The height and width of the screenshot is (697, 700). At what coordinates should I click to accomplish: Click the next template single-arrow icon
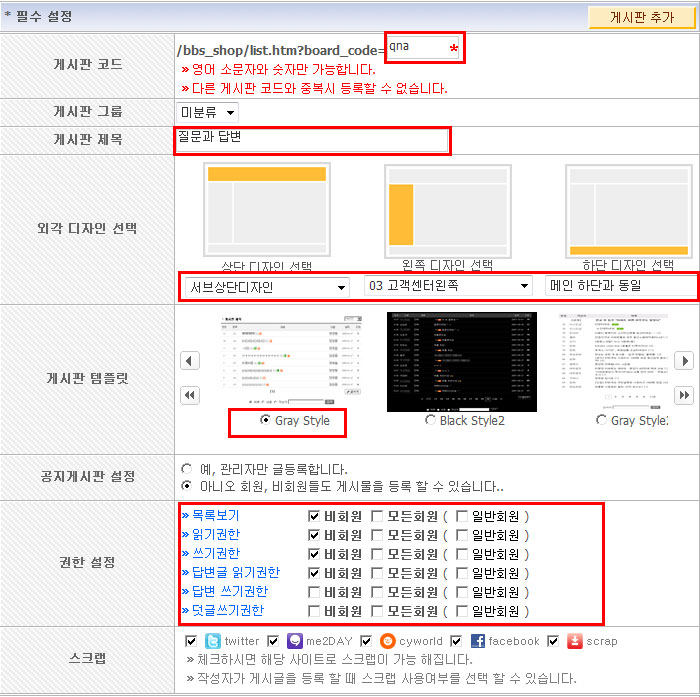pos(684,361)
